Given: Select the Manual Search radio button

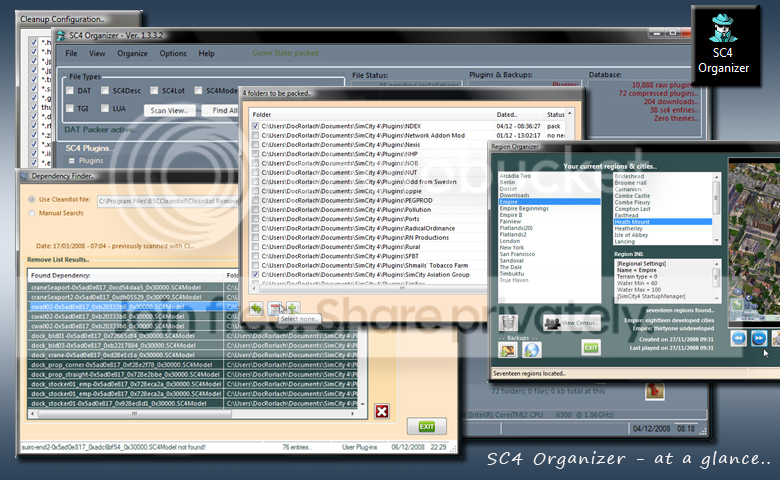Looking at the screenshot, I should [32, 213].
